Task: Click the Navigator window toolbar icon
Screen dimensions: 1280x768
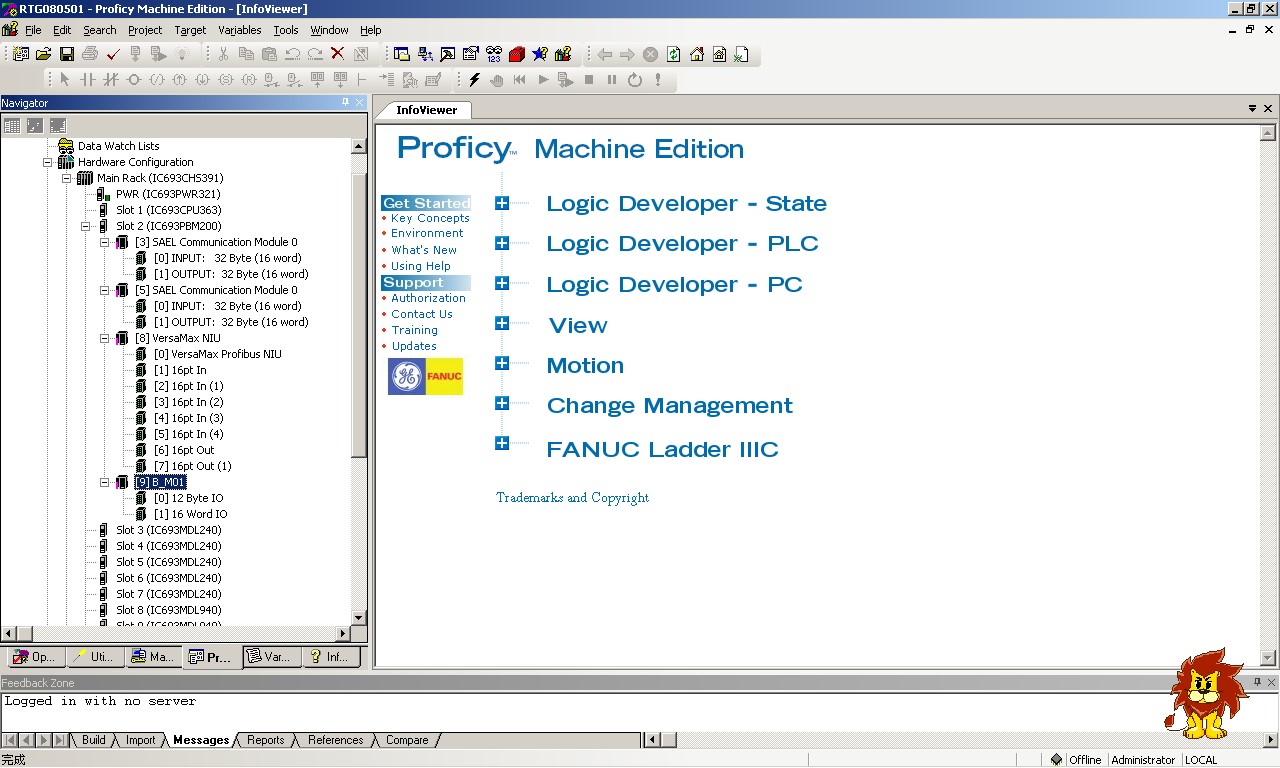Action: click(x=401, y=54)
